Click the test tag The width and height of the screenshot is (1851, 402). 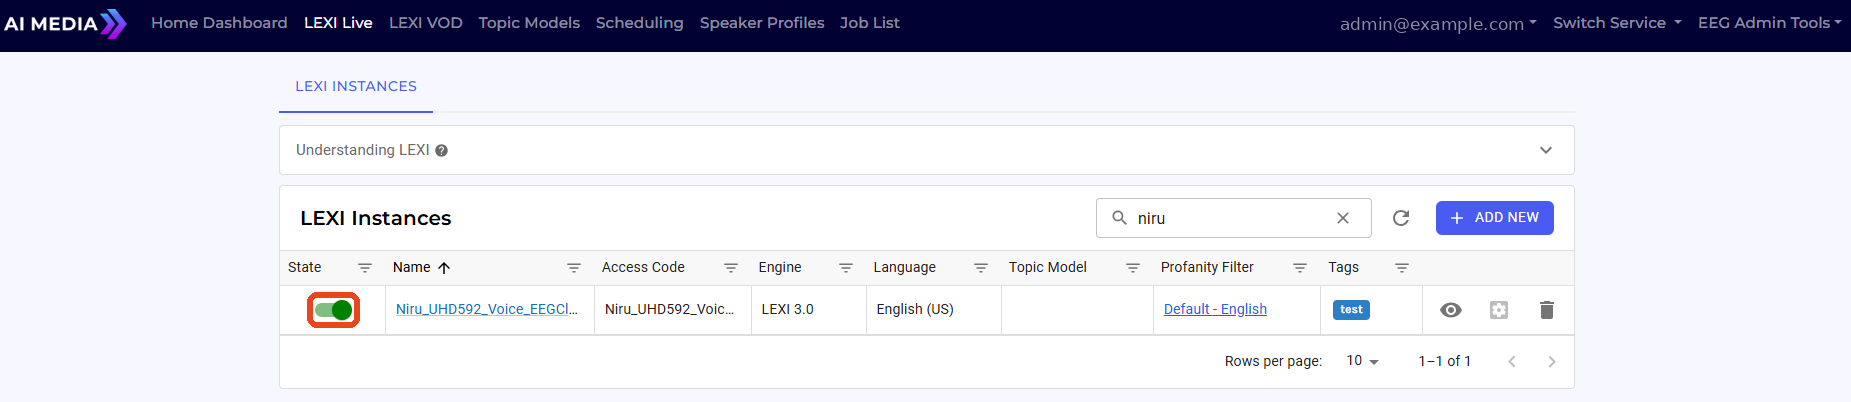(1351, 310)
